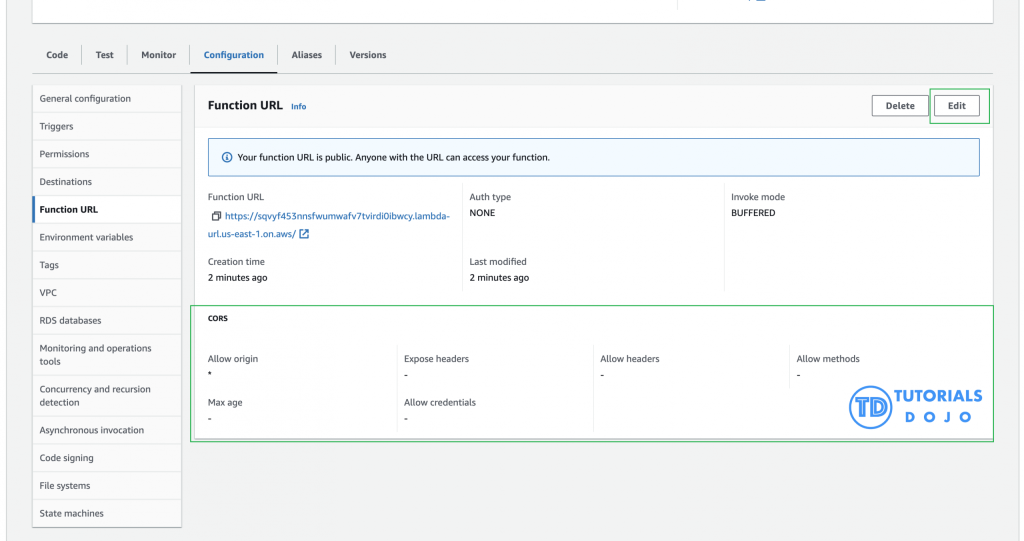Open function URL via external link icon
This screenshot has width=1024, height=541.
[304, 234]
